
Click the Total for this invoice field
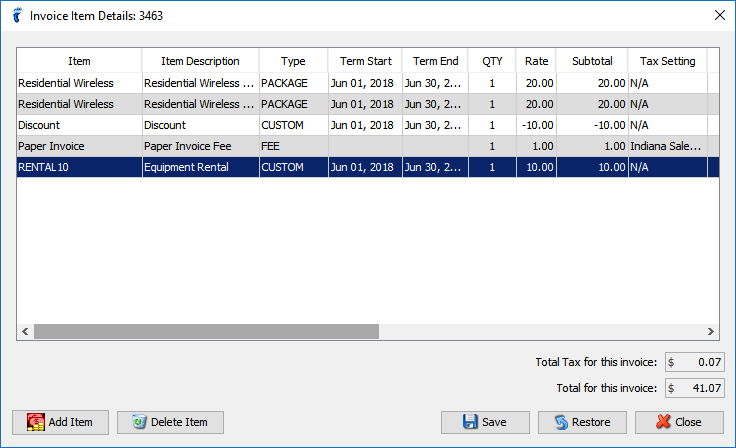tap(695, 388)
